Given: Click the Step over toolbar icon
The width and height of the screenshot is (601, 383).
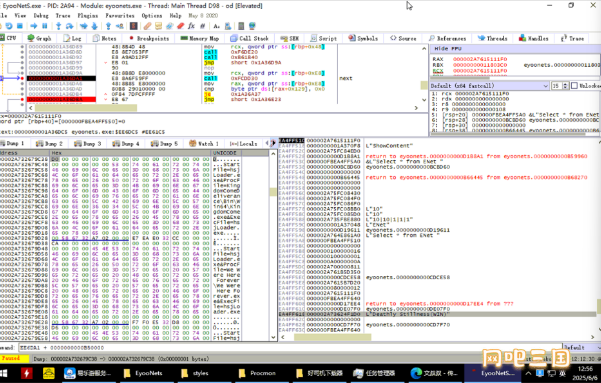Looking at the screenshot, I should click(x=69, y=26).
